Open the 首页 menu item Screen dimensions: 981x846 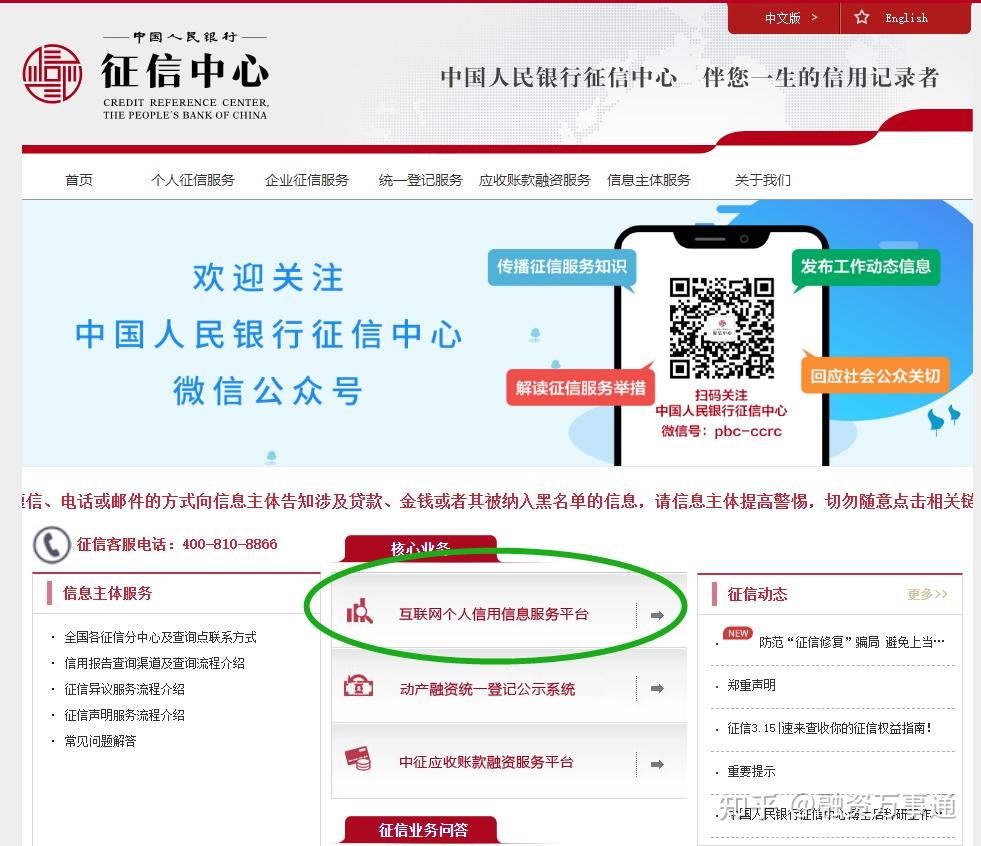coord(79,180)
